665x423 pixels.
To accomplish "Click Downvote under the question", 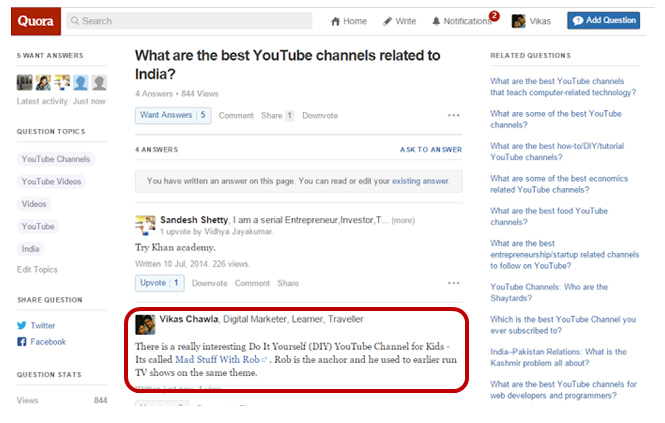I will tap(320, 115).
